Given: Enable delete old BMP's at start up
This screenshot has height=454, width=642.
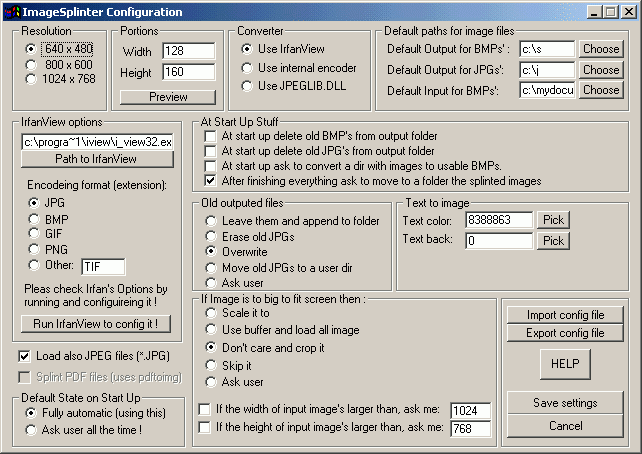Looking at the screenshot, I should [211, 136].
